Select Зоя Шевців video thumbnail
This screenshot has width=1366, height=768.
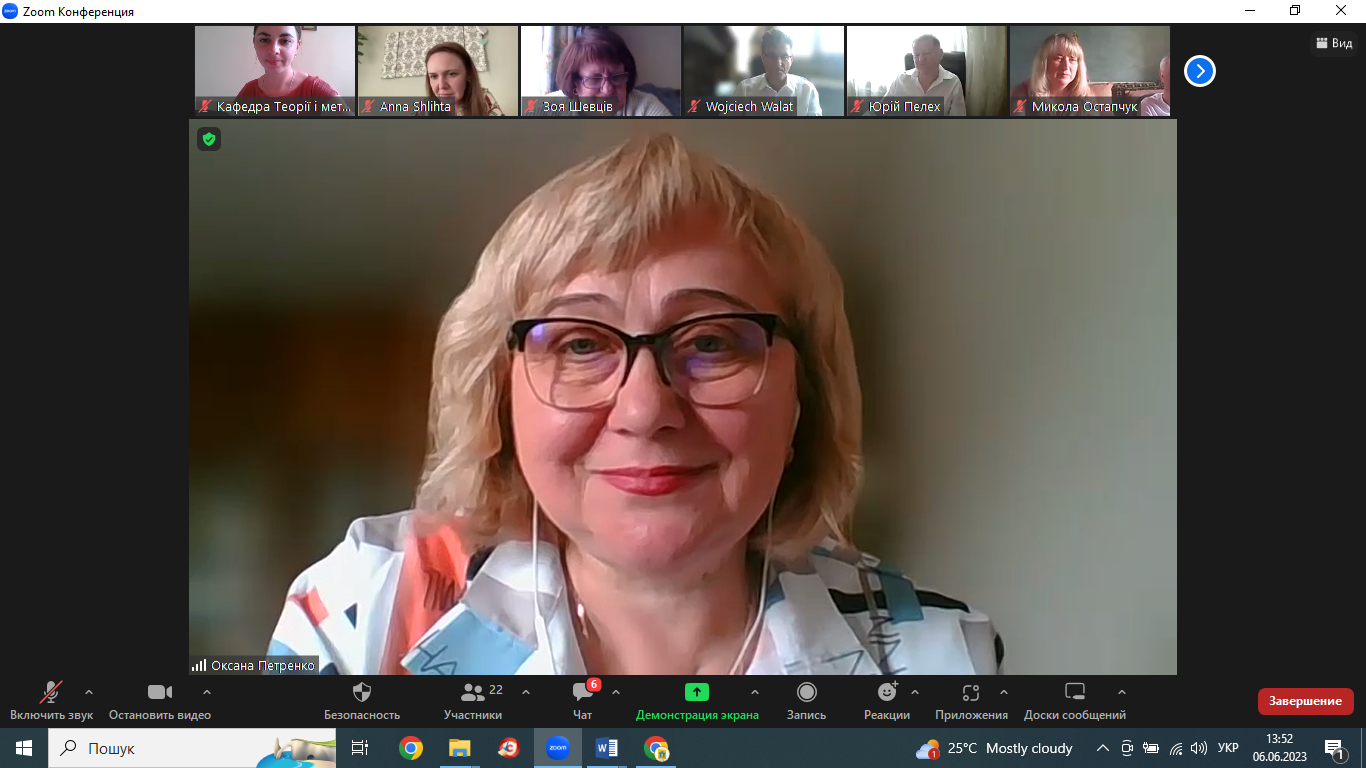coord(601,71)
